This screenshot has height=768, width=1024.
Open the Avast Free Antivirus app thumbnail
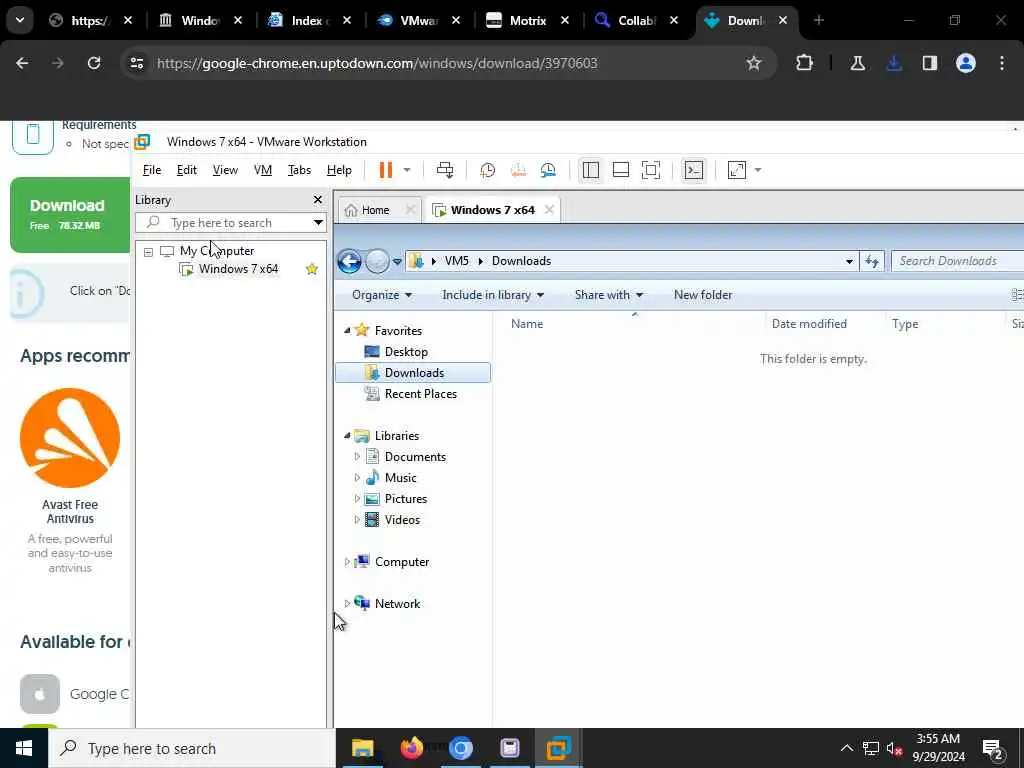[70, 438]
